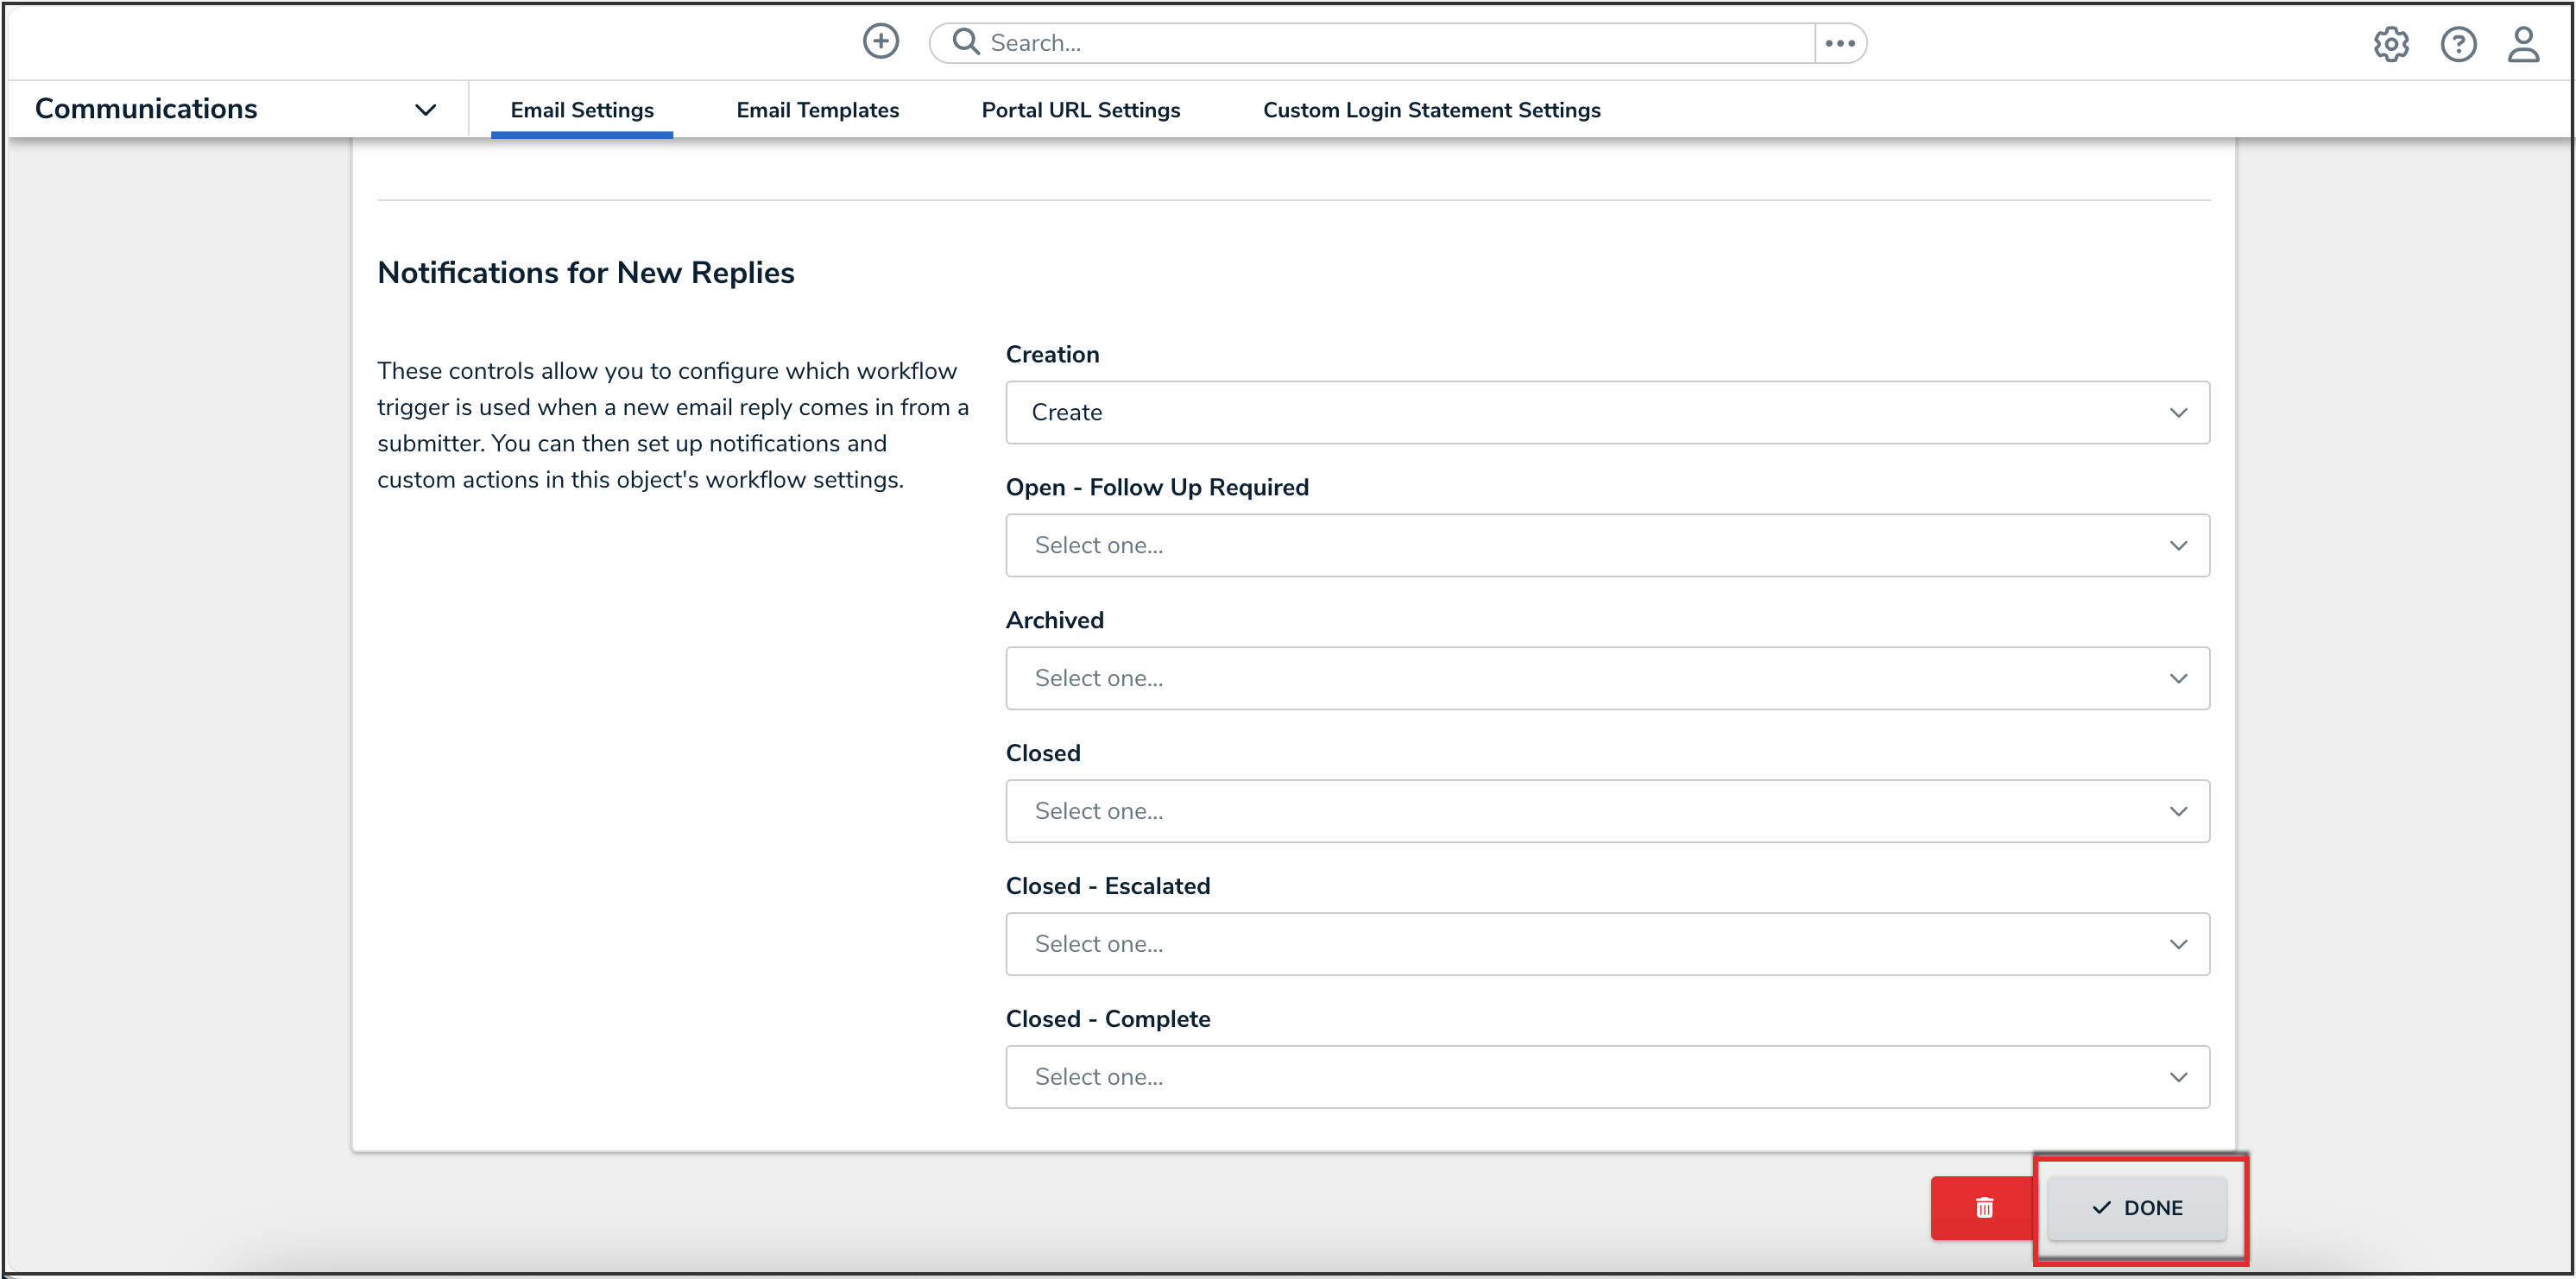This screenshot has height=1279, width=2576.
Task: Expand the Communications section chevron
Action: tap(425, 110)
